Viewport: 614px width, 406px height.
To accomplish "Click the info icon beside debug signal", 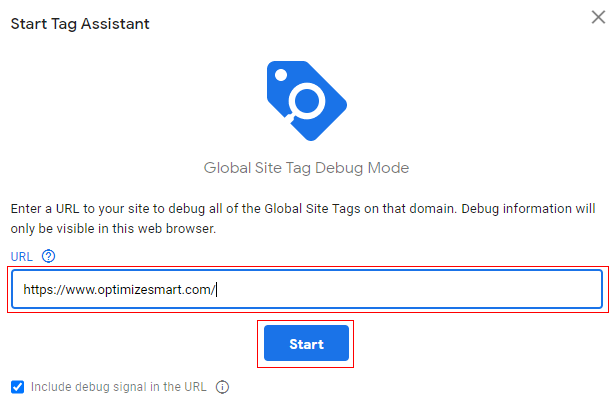I will 223,387.
